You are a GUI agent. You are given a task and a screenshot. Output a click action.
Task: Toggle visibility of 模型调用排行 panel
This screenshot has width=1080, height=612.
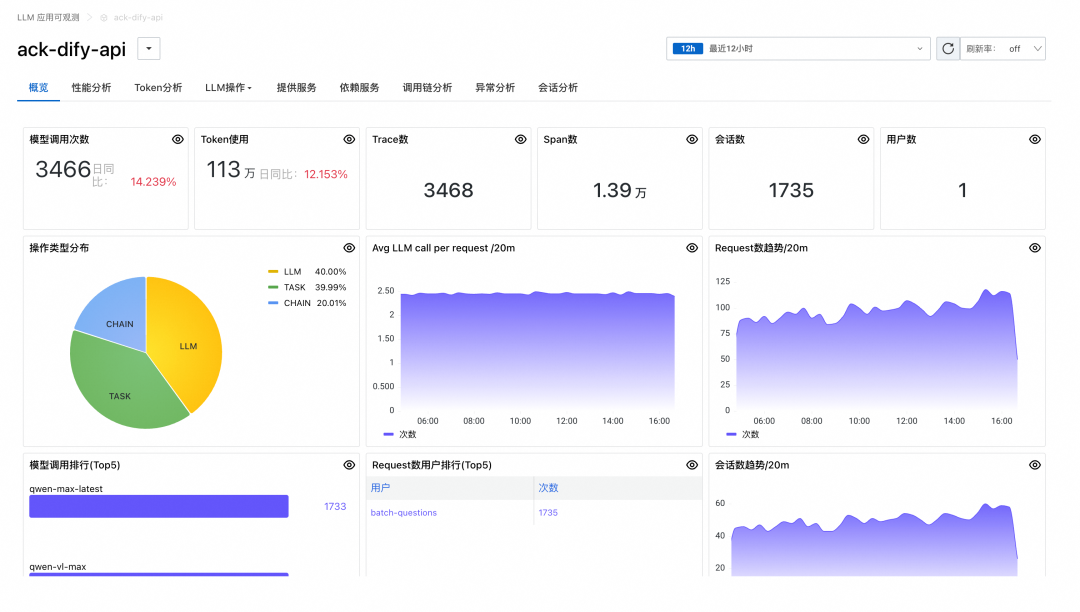[349, 465]
